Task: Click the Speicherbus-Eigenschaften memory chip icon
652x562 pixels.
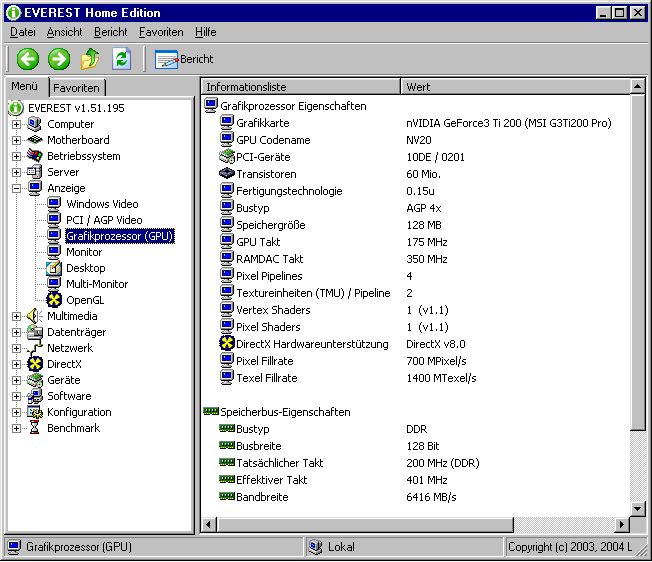Action: pyautogui.click(x=211, y=412)
